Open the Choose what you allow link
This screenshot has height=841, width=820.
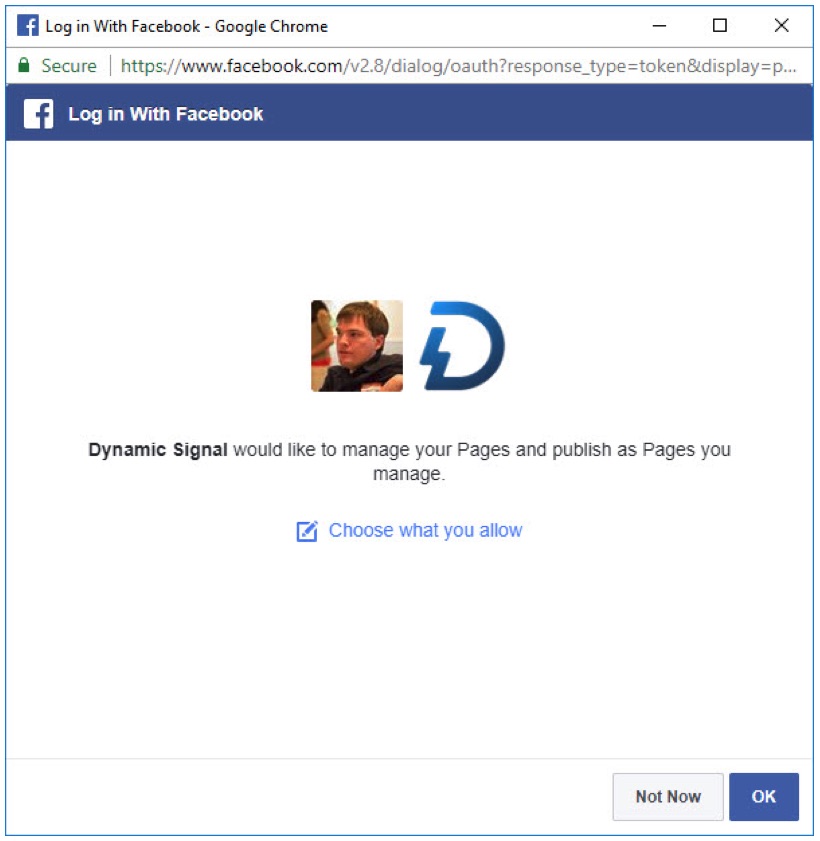425,530
